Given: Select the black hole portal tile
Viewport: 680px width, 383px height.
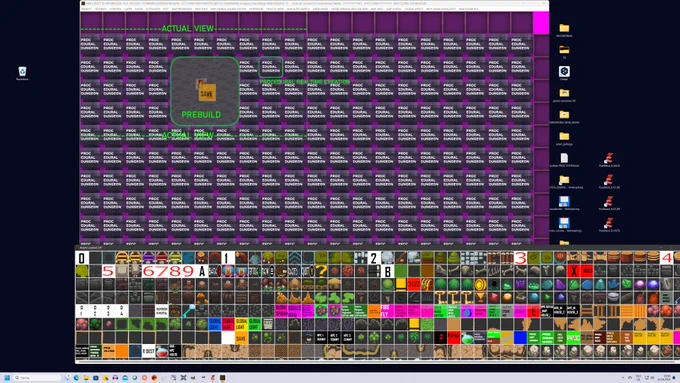Looking at the screenshot, I should [494, 285].
